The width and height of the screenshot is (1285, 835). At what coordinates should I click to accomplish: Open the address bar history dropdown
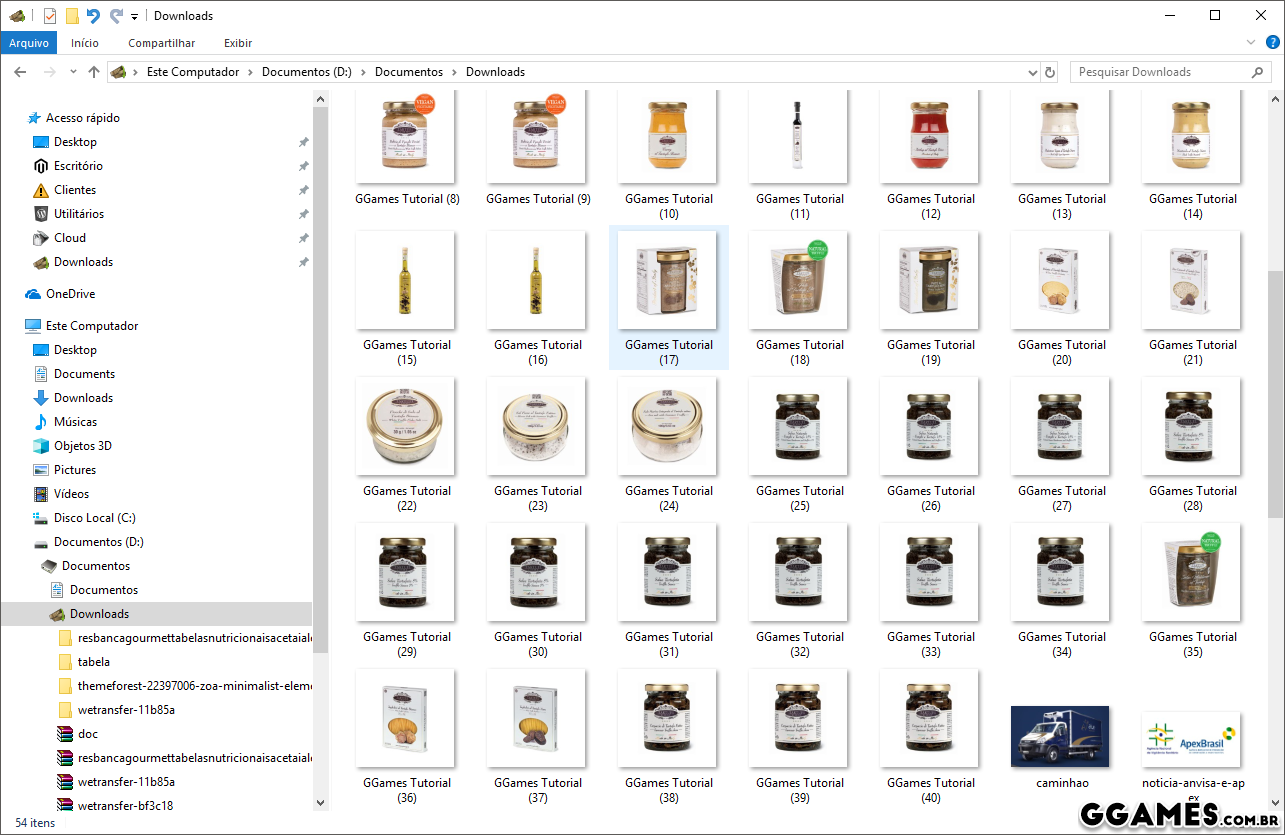[x=1033, y=72]
